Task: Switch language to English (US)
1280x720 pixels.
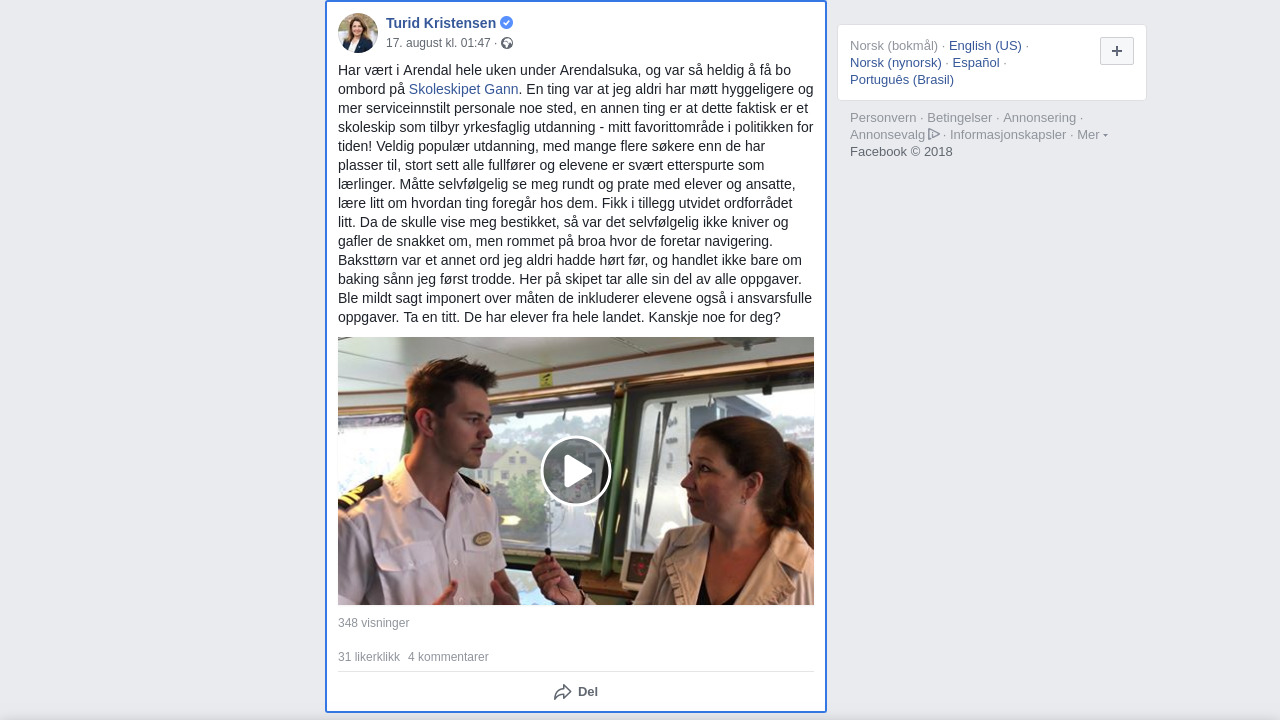Action: (x=985, y=46)
